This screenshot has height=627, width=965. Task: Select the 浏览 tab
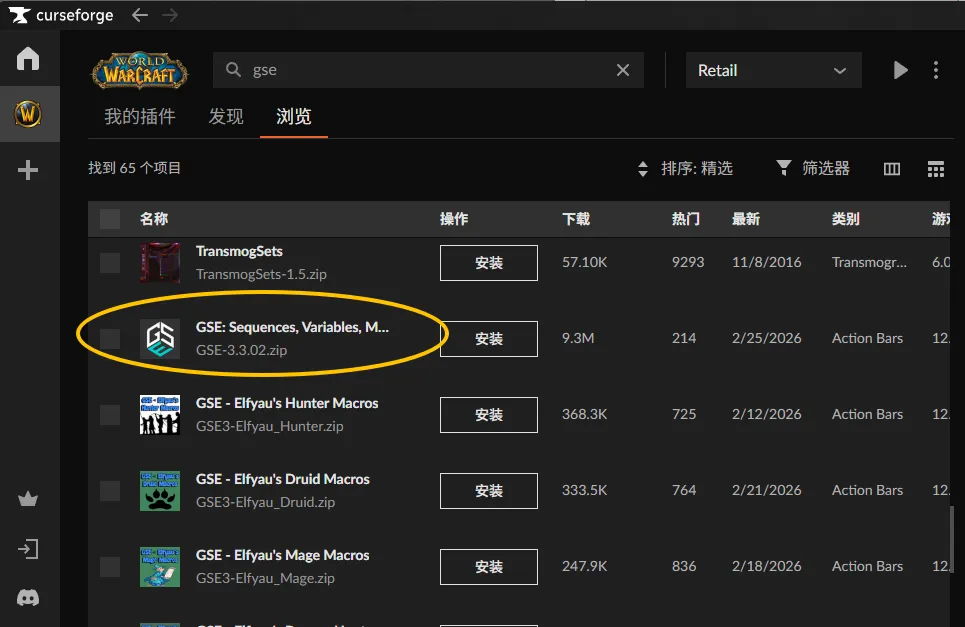(x=294, y=116)
